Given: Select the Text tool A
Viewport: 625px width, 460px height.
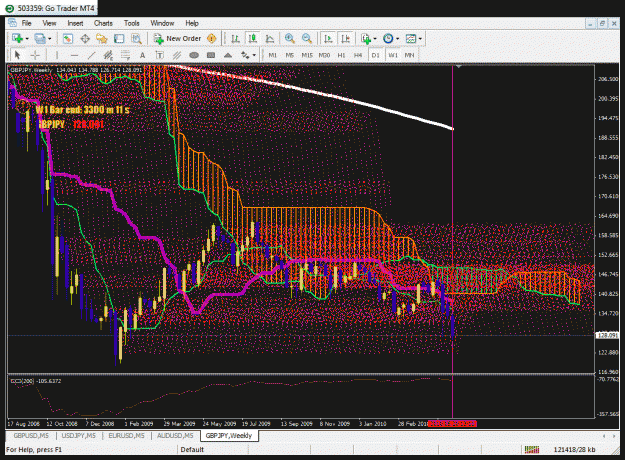Looking at the screenshot, I should click(142, 55).
